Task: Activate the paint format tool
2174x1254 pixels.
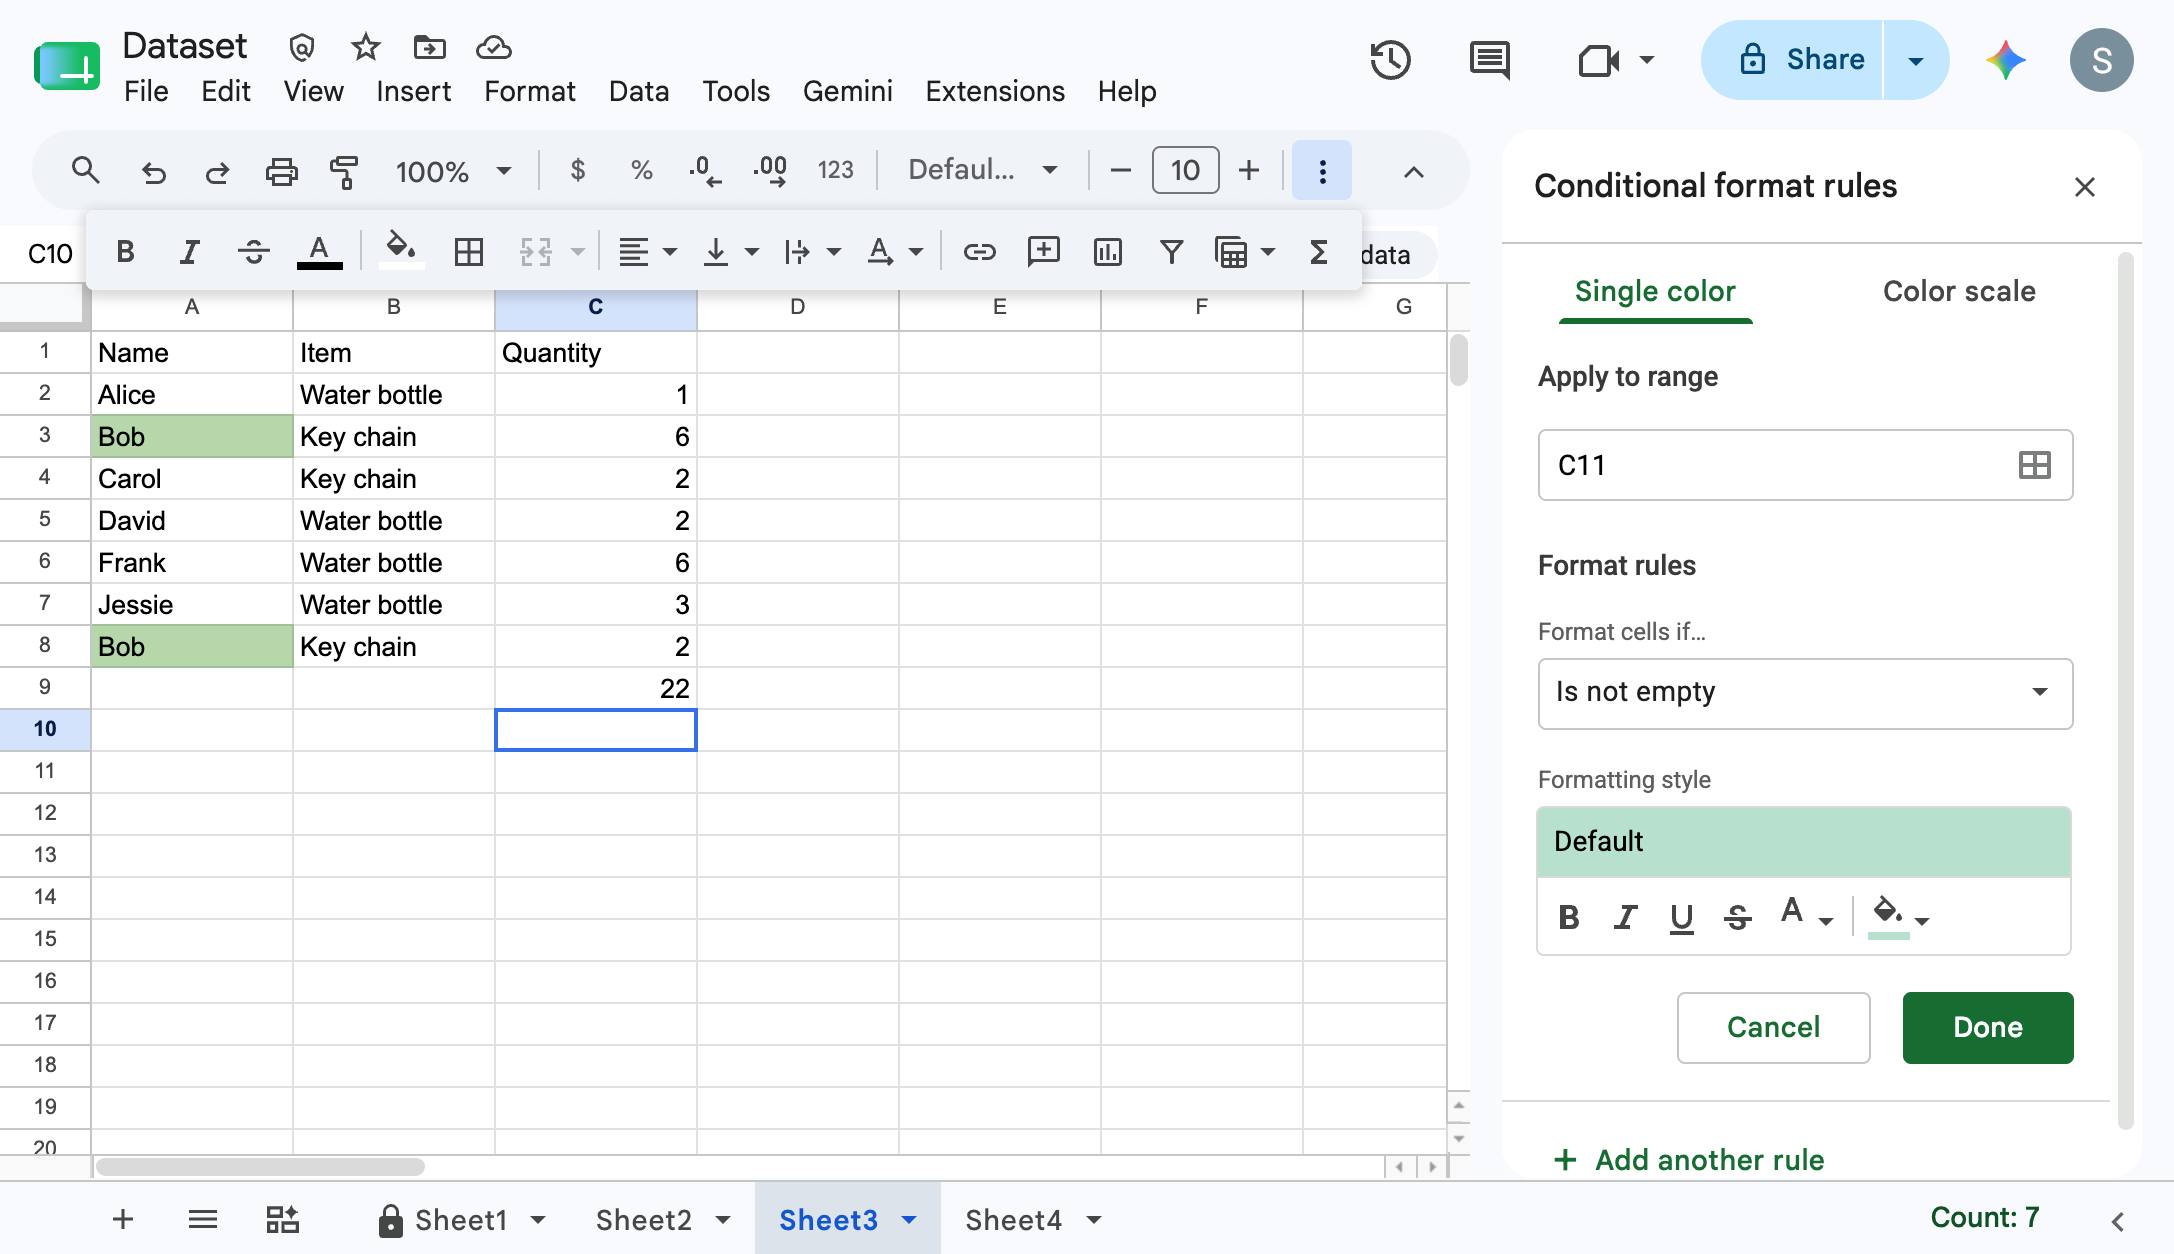Action: pos(344,172)
